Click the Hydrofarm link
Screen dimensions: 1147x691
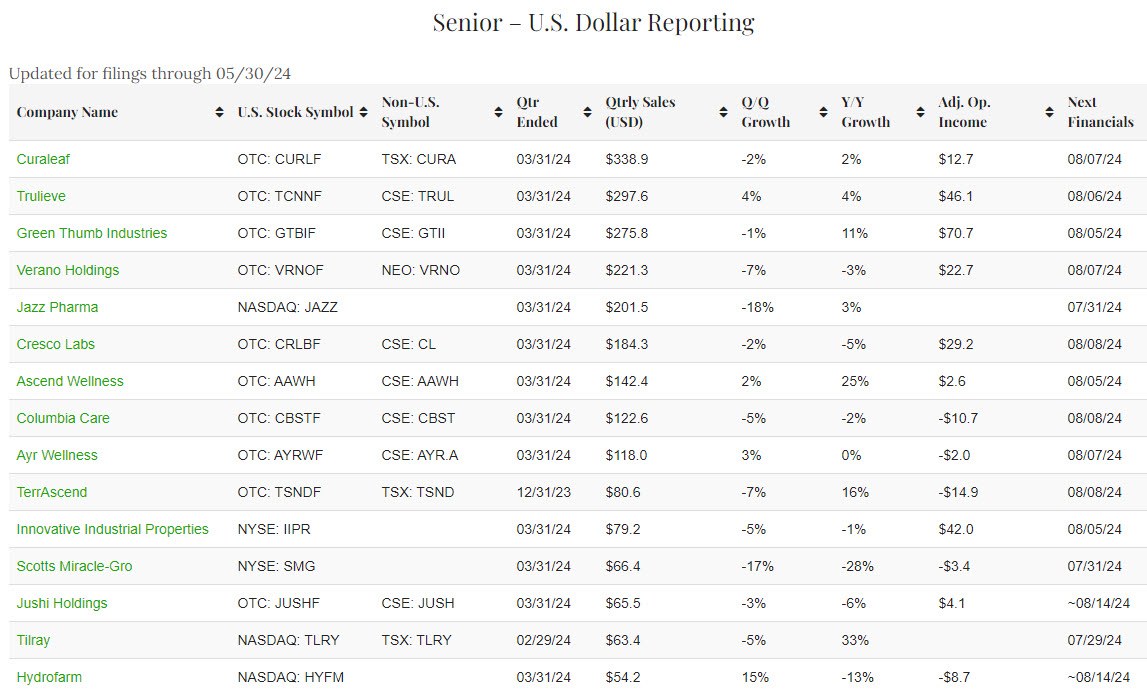[x=49, y=677]
